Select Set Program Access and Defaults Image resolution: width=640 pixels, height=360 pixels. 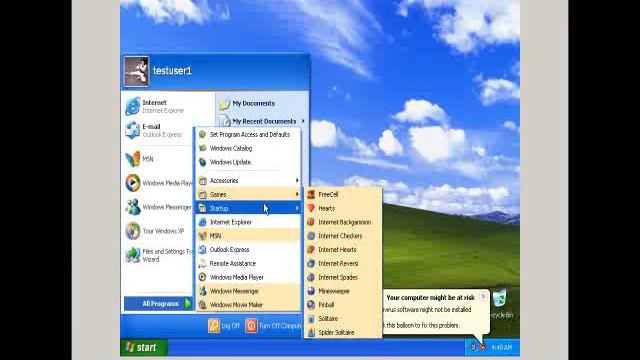tap(248, 135)
